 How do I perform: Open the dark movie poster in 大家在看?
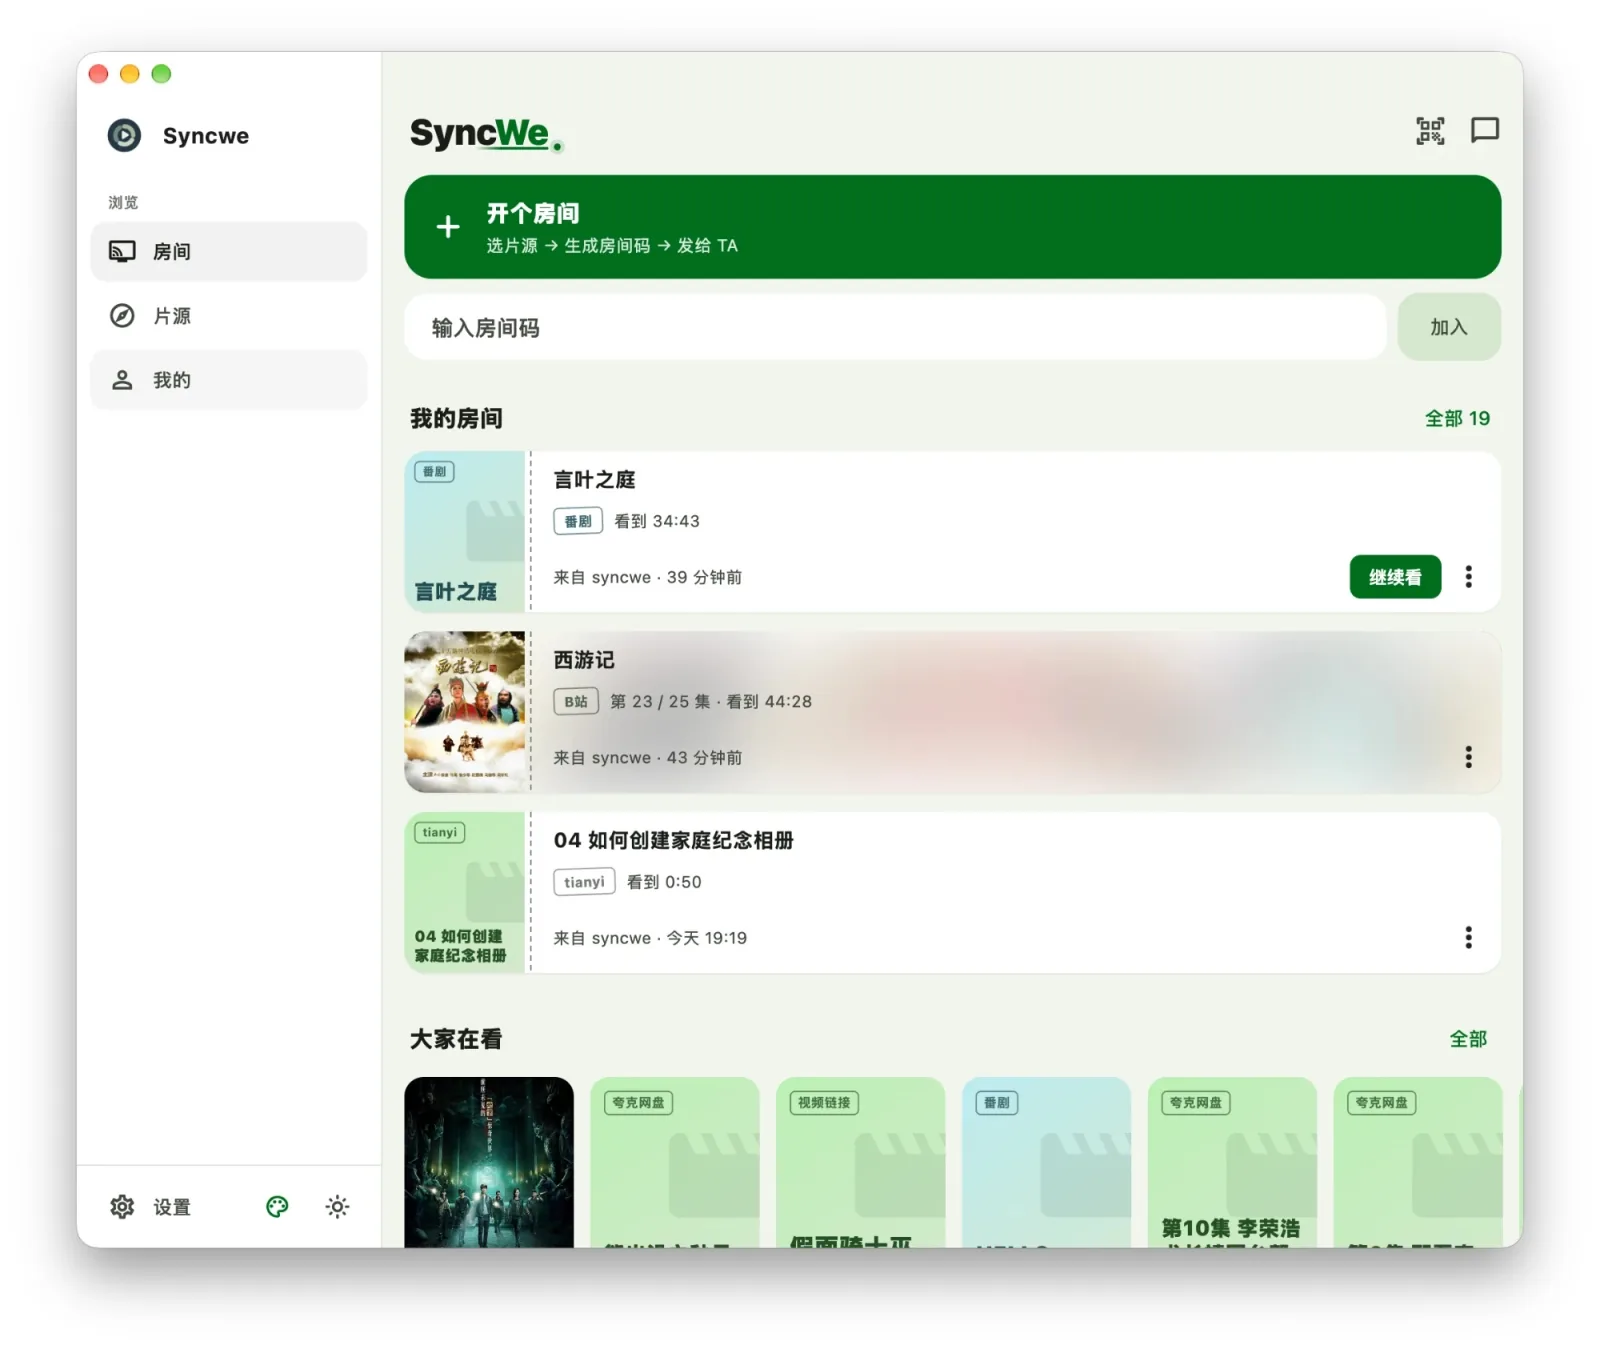[489, 1162]
